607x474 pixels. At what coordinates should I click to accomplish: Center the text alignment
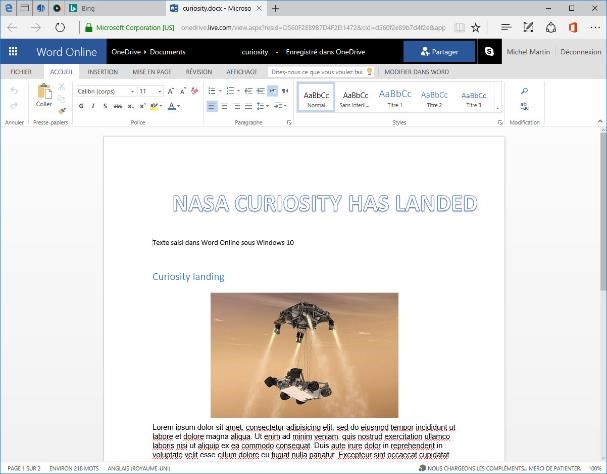224,106
